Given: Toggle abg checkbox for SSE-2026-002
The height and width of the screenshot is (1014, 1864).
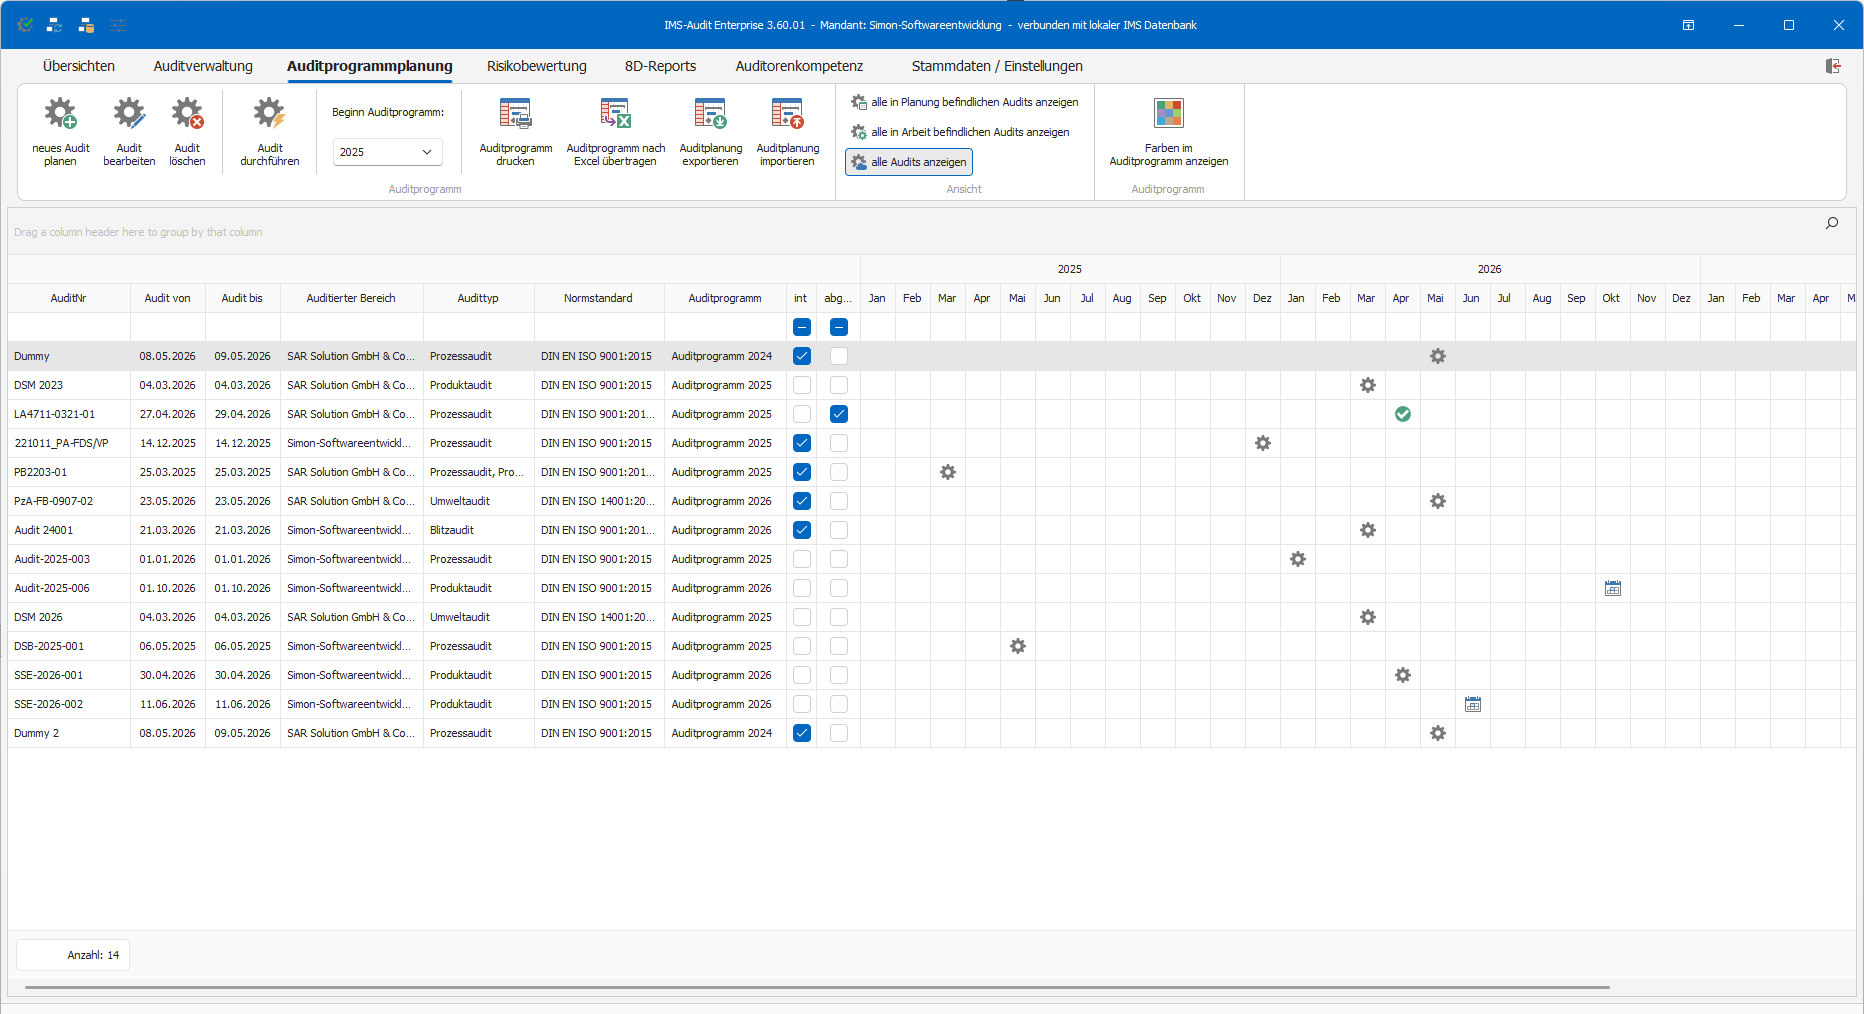Looking at the screenshot, I should (x=839, y=704).
